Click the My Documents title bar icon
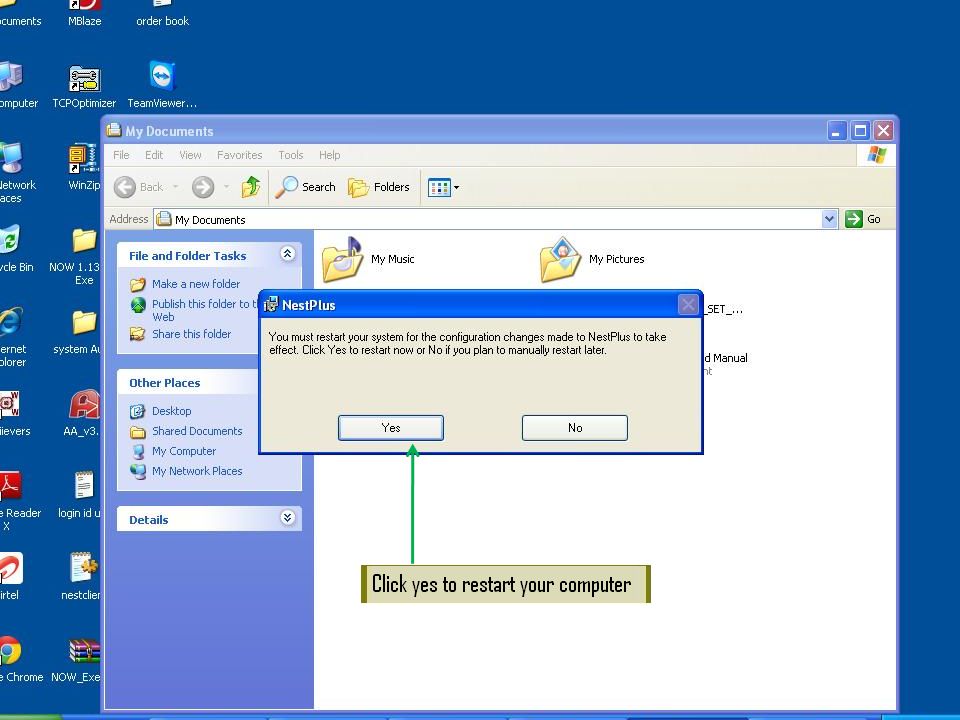 [114, 130]
